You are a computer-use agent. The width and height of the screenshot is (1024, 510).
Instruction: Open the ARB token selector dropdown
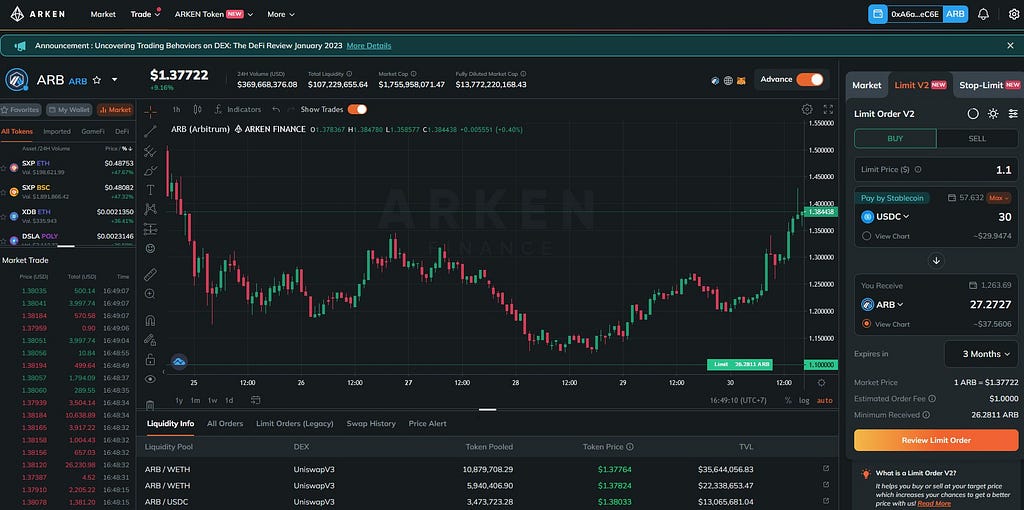click(x=114, y=80)
